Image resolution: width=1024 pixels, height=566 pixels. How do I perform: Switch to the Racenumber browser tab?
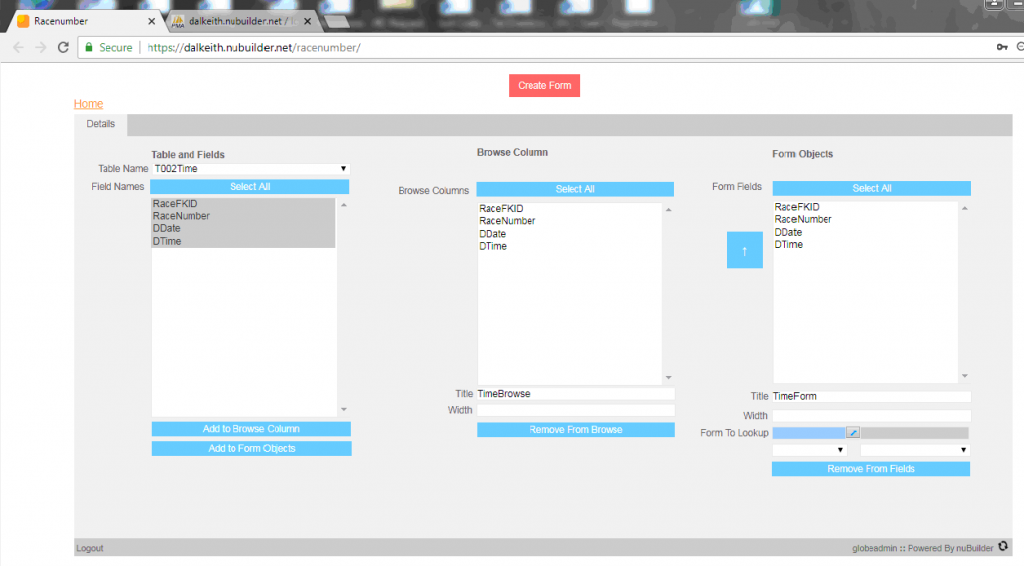85,22
